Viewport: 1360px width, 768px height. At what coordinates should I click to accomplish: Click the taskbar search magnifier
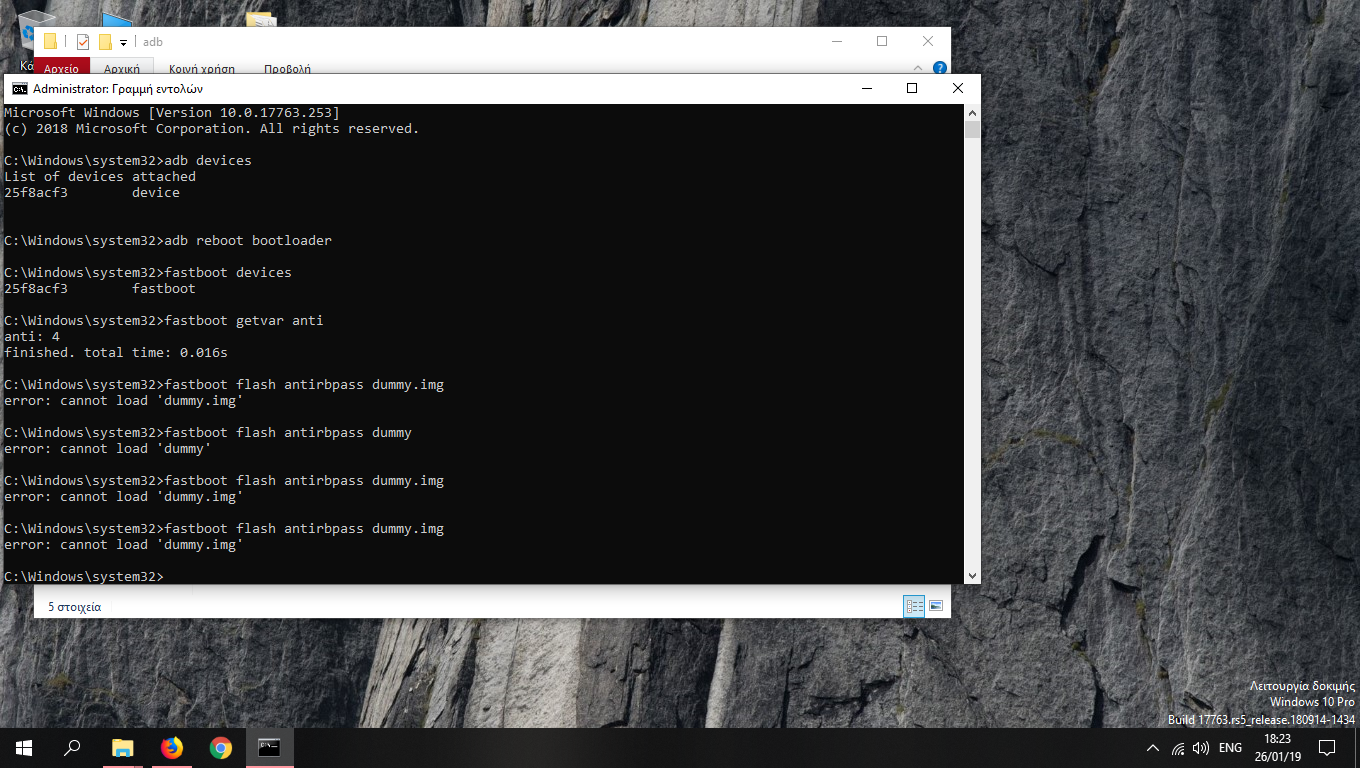click(x=73, y=748)
